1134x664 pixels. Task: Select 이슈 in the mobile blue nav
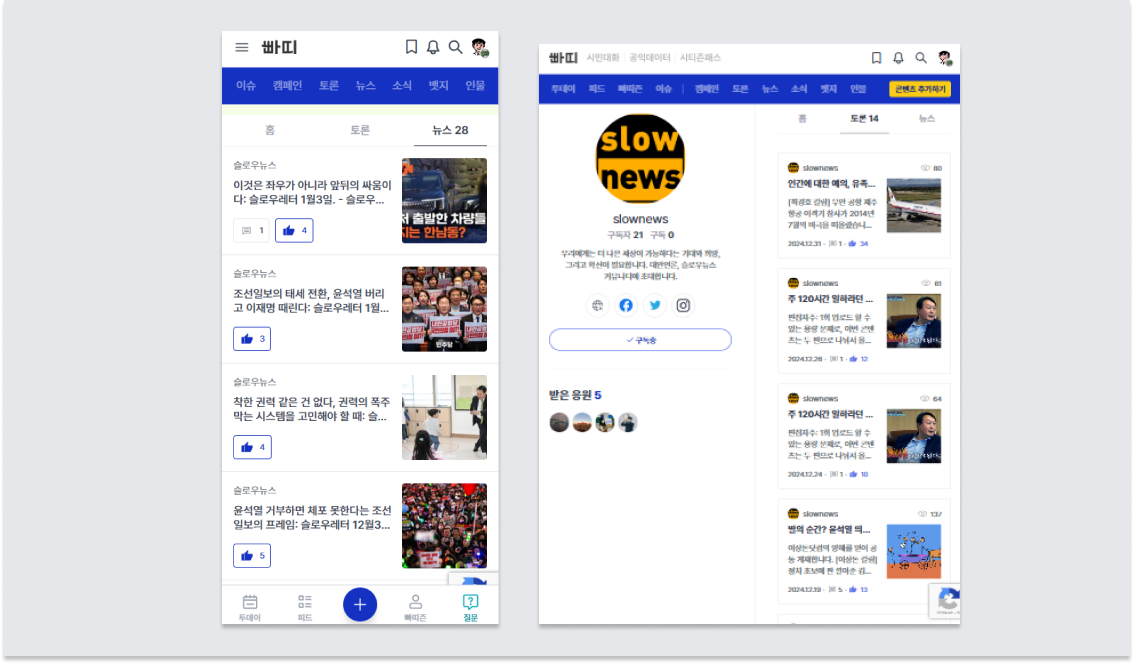[x=246, y=85]
